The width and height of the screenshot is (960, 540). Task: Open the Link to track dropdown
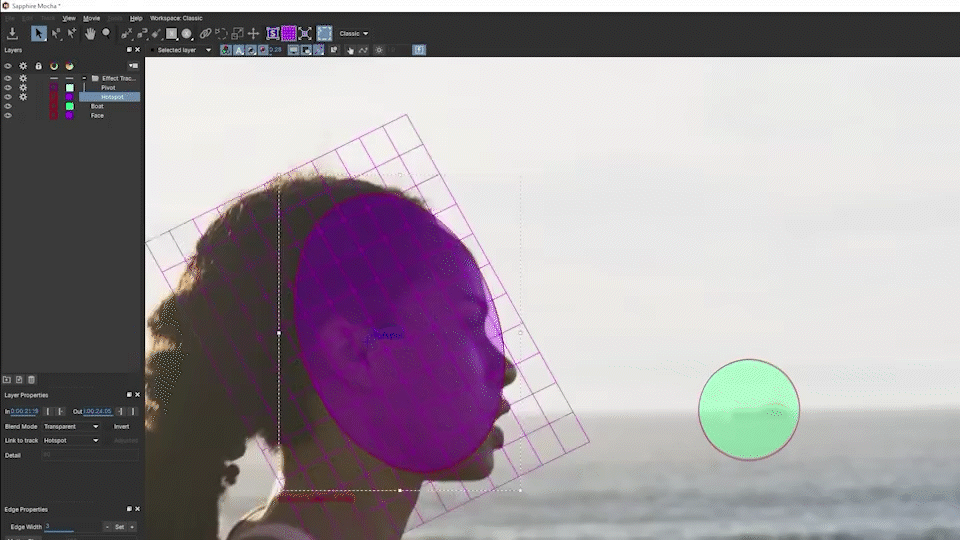pyautogui.click(x=71, y=441)
